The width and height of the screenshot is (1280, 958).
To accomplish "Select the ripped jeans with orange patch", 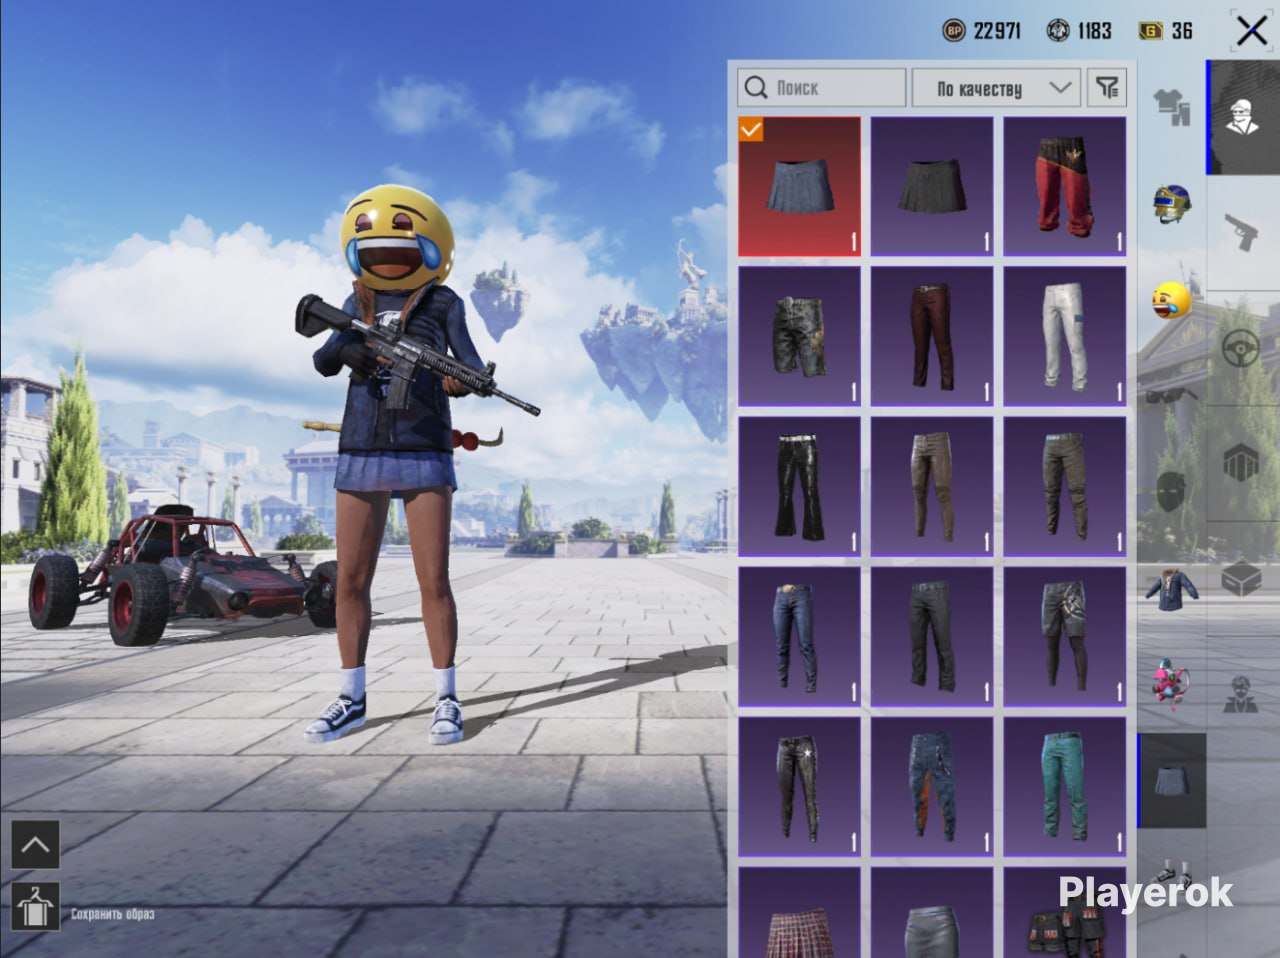I will (x=932, y=786).
